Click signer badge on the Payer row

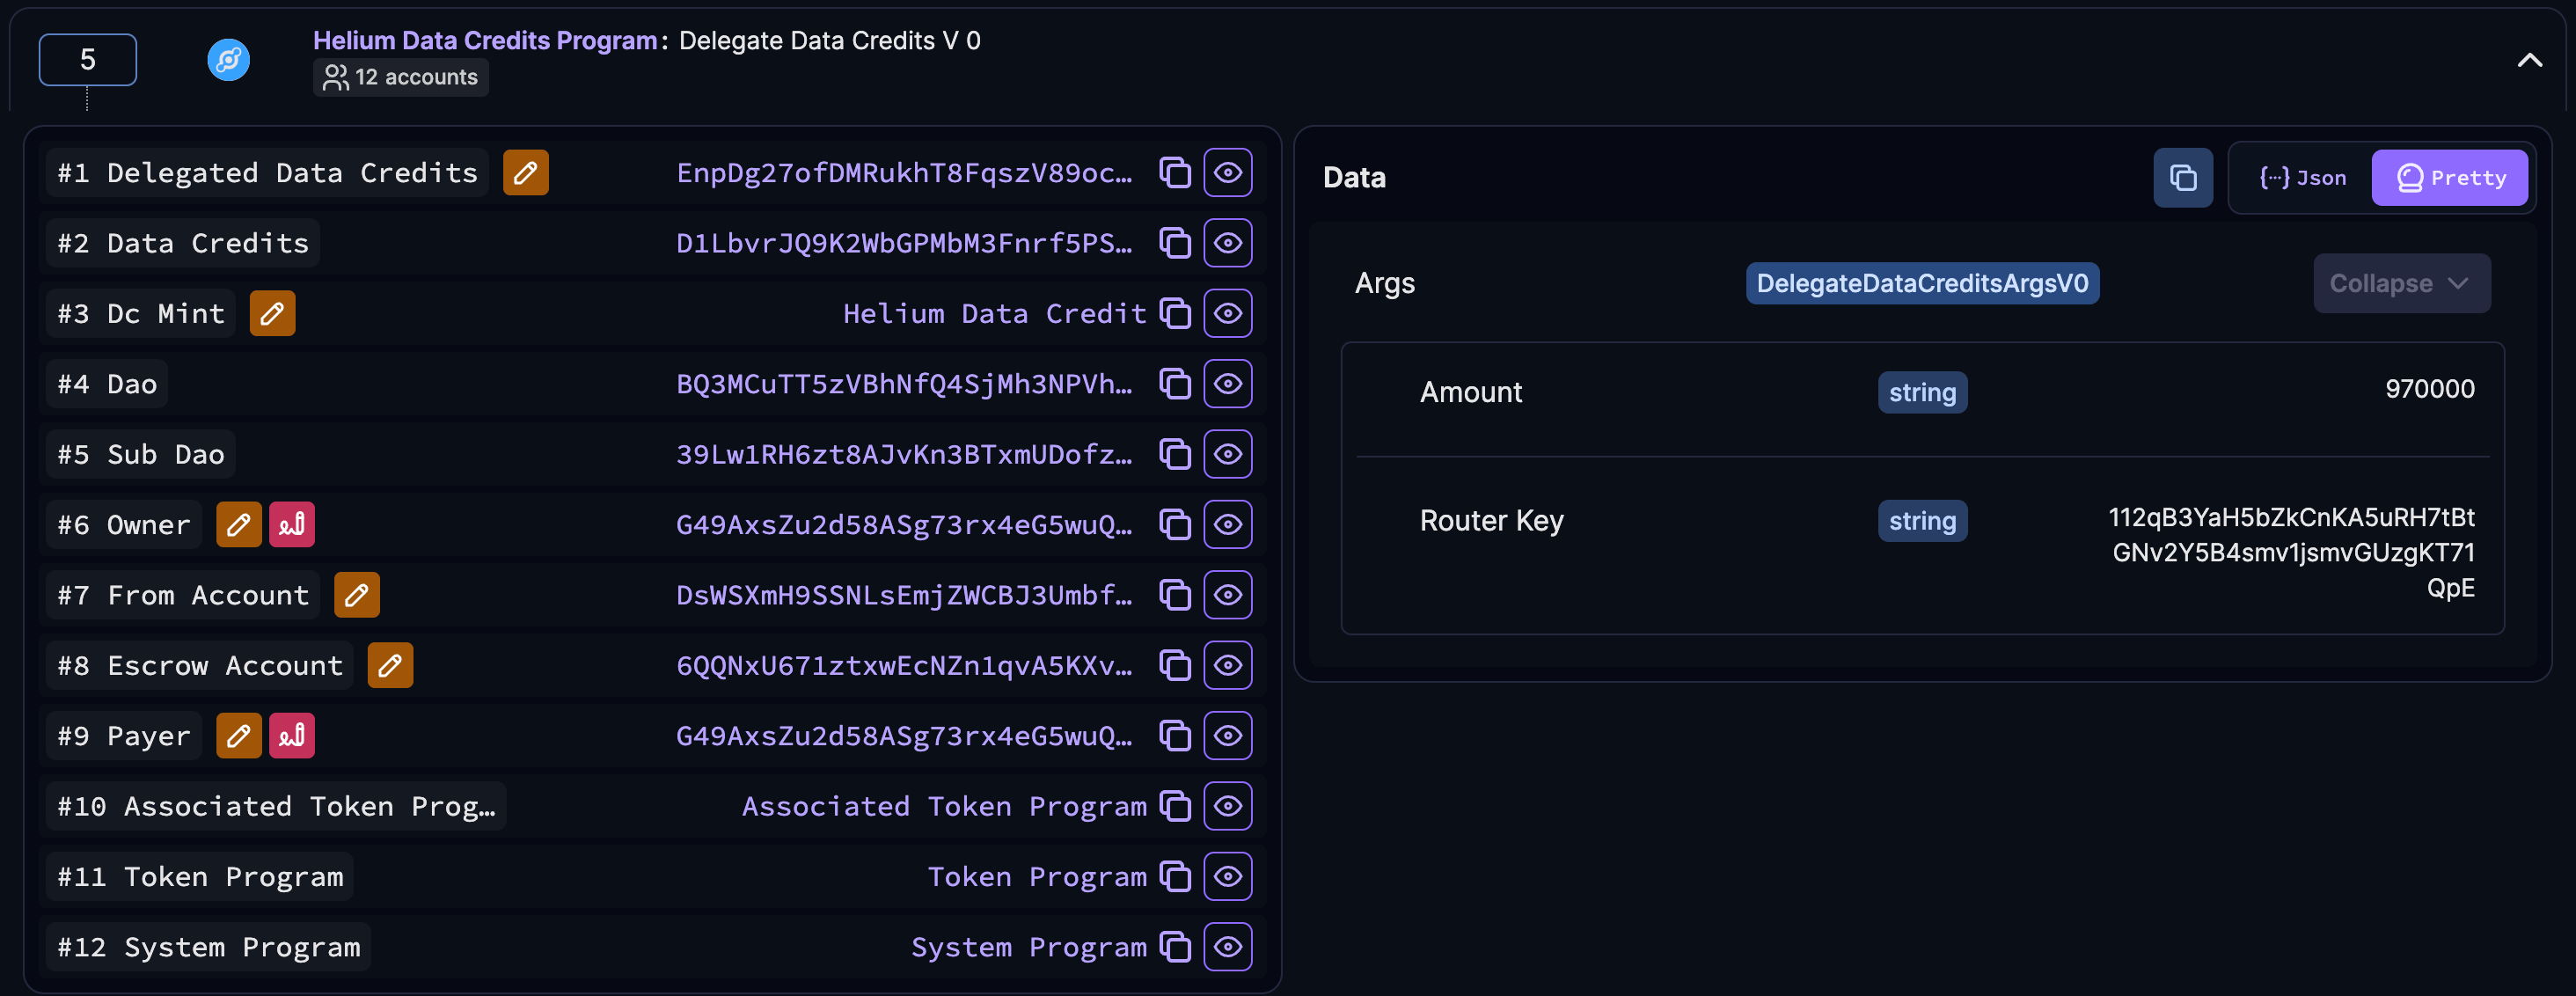pyautogui.click(x=292, y=736)
